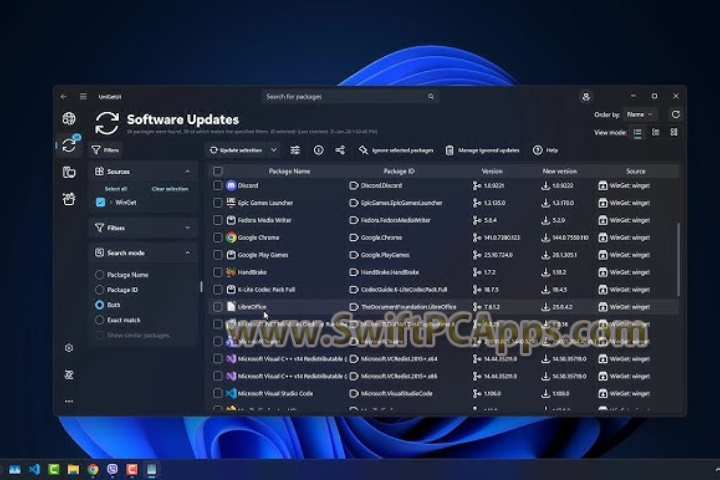Check the Google Chrome package checkbox
Viewport: 720px width, 480px height.
coord(218,237)
